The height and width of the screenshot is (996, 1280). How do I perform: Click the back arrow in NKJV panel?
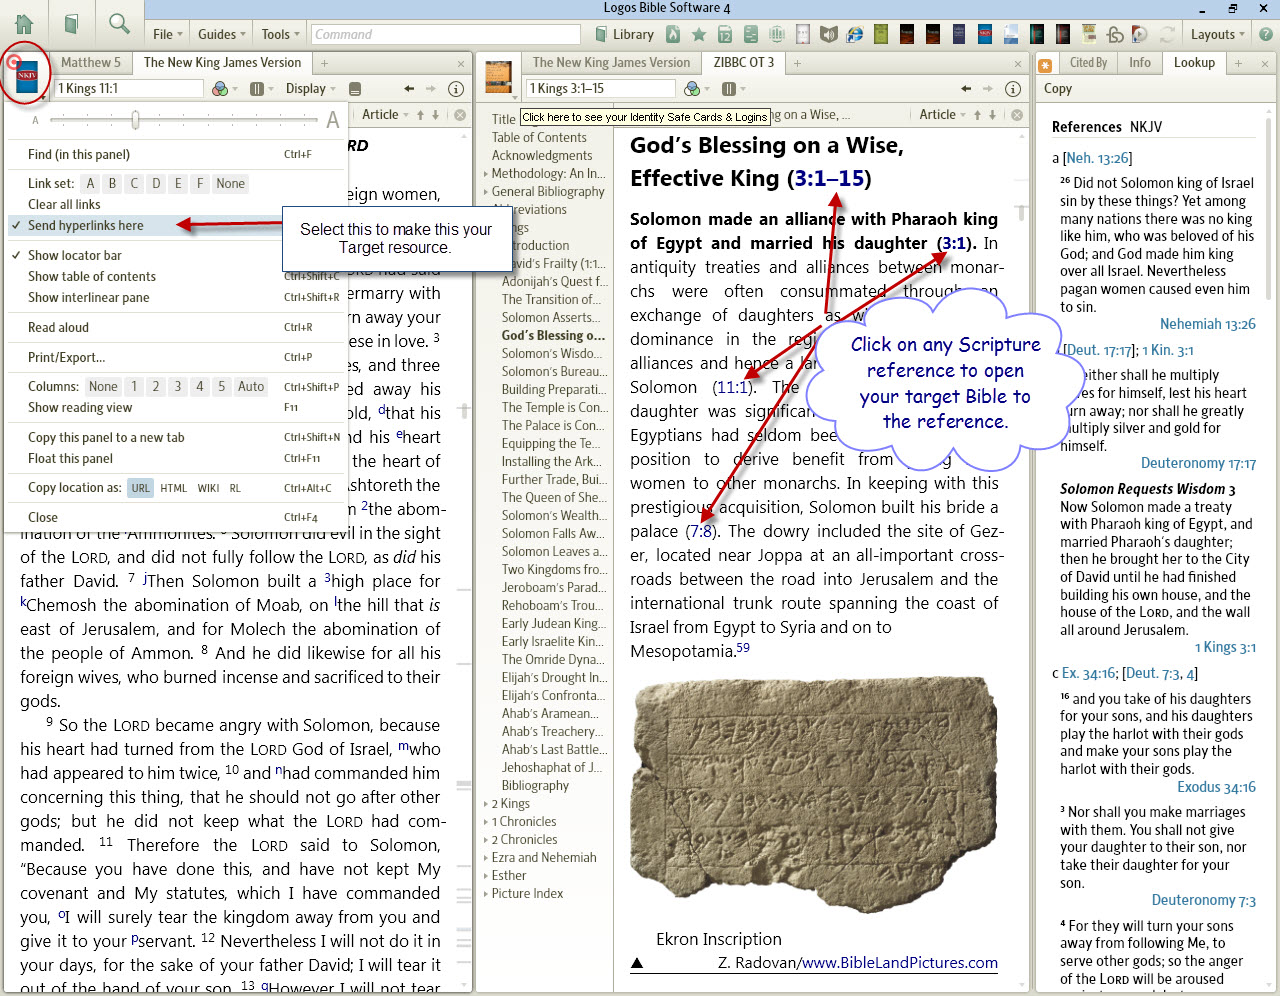pos(409,89)
